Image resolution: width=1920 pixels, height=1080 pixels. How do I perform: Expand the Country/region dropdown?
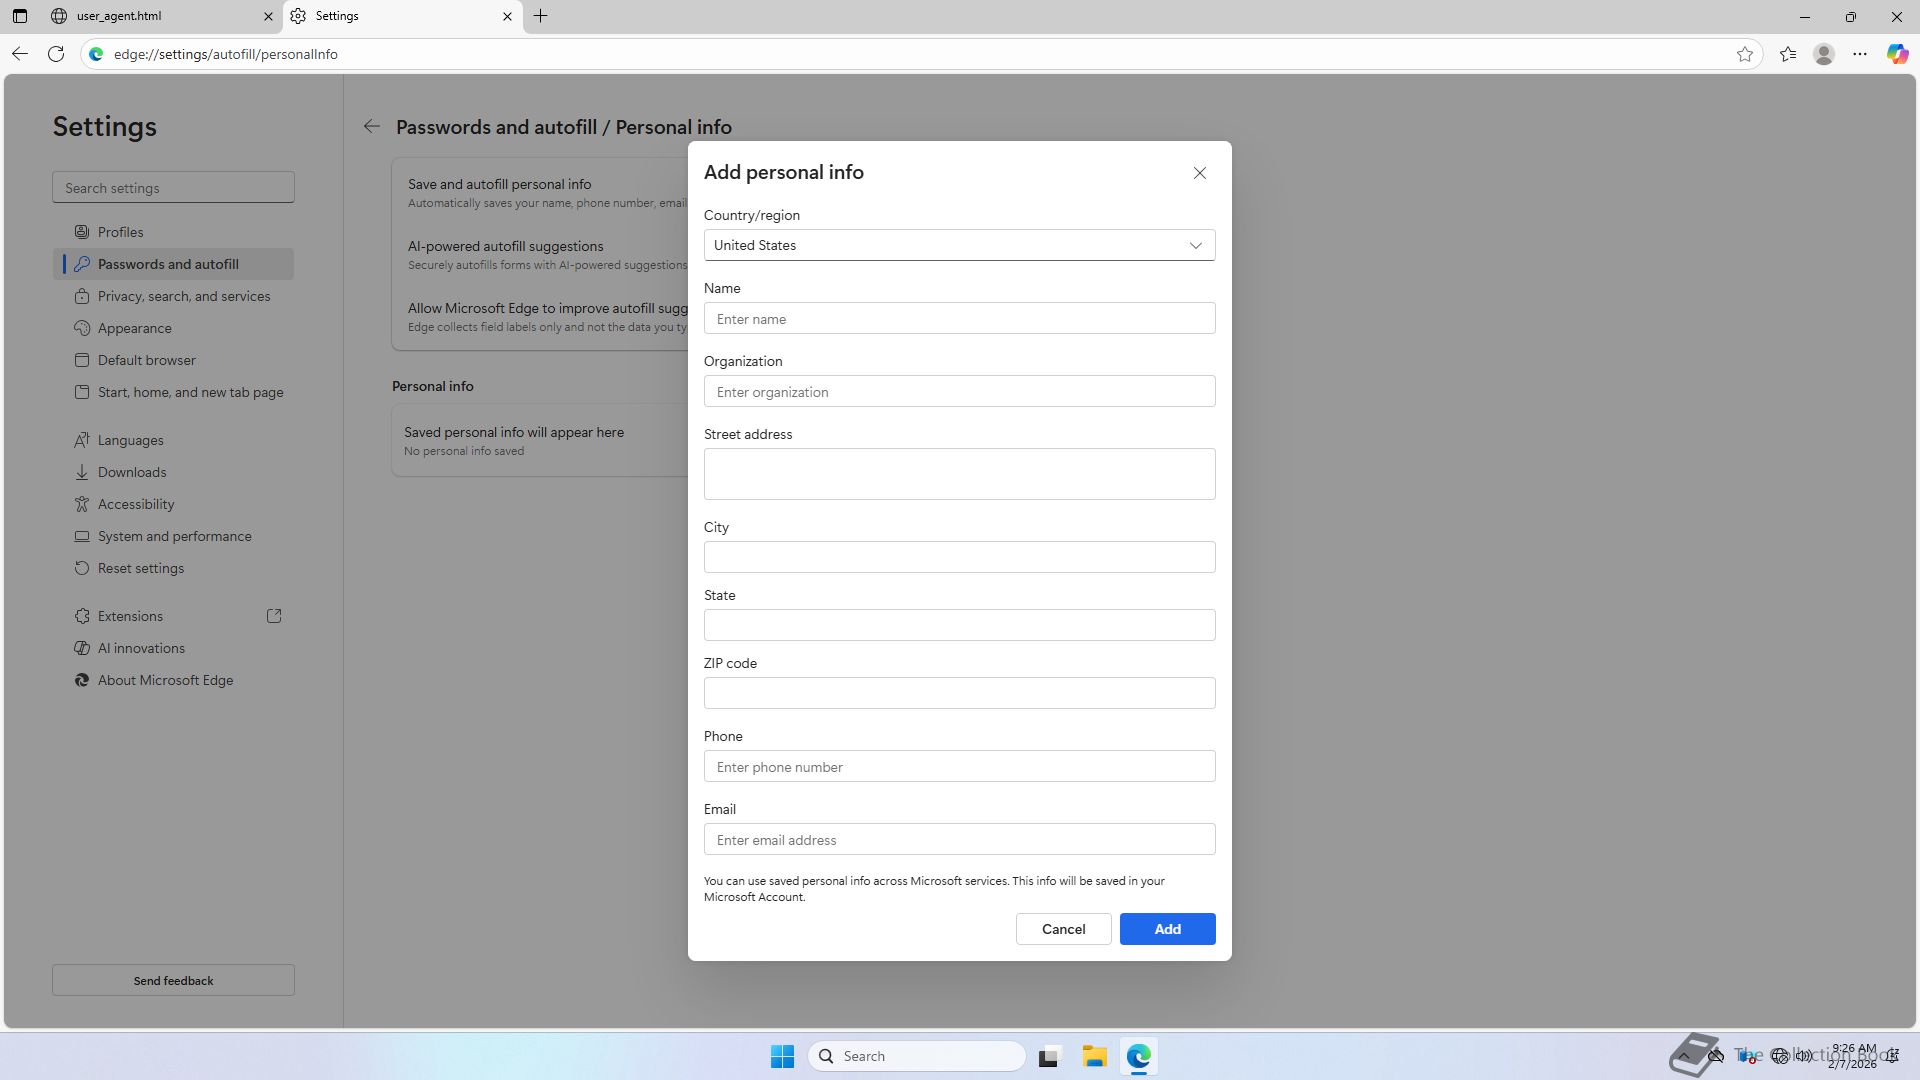[x=959, y=245]
